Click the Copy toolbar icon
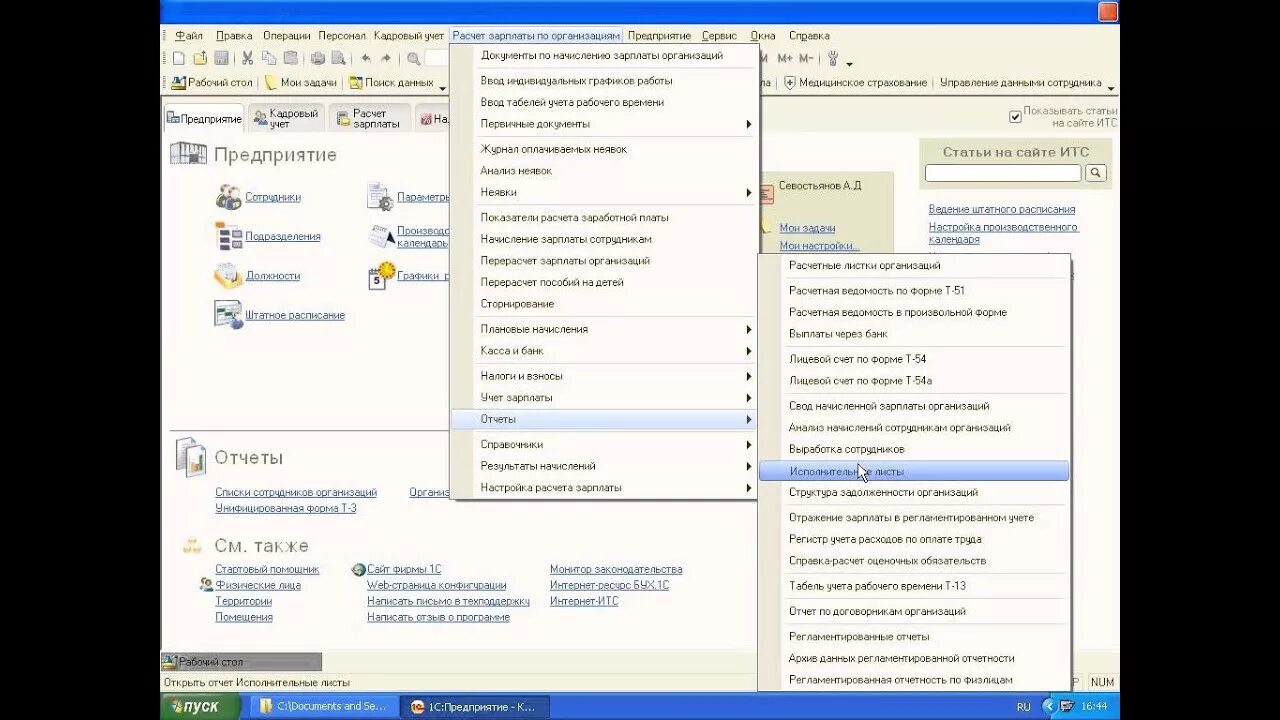The width and height of the screenshot is (1280, 720). [268, 58]
